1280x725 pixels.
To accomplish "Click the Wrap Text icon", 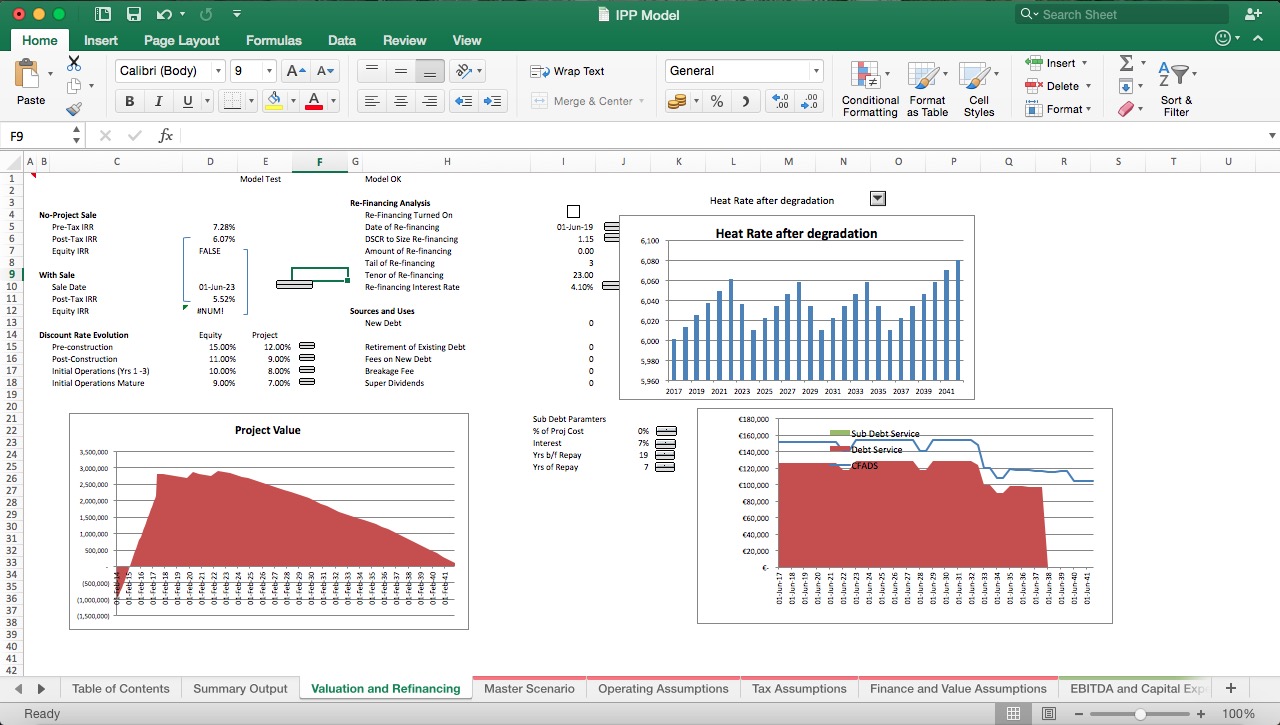I will click(x=541, y=71).
